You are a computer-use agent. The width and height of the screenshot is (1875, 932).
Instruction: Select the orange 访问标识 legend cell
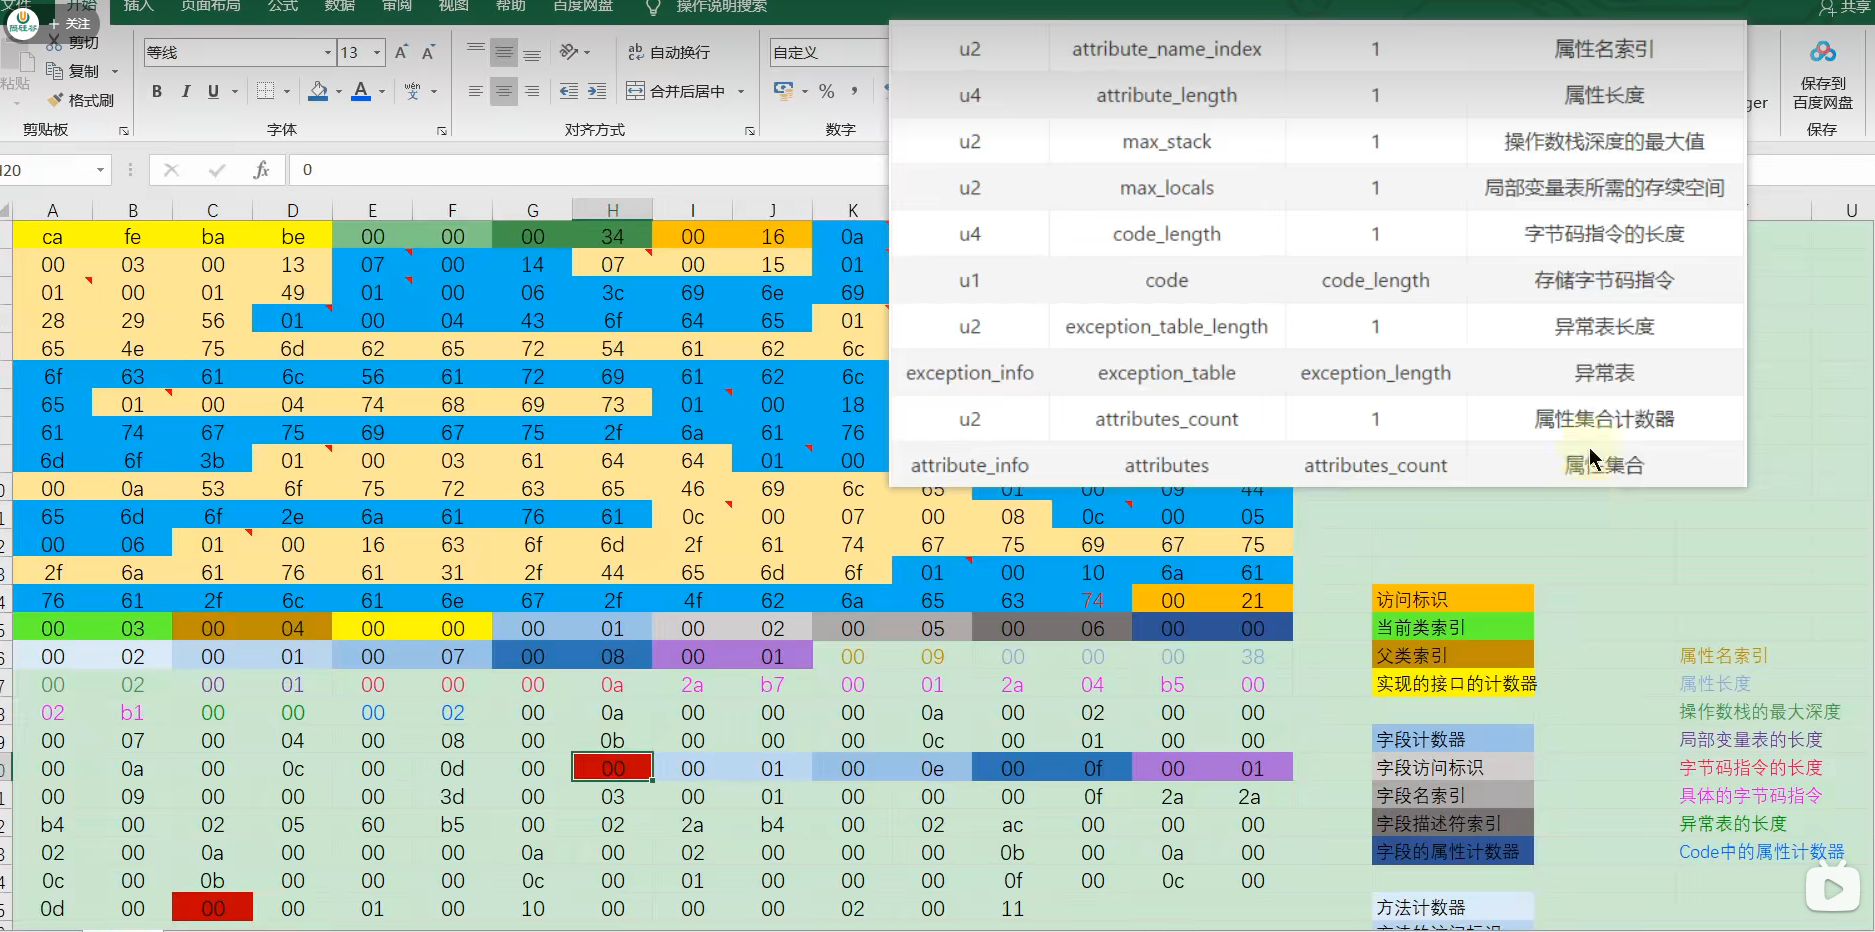tap(1453, 599)
